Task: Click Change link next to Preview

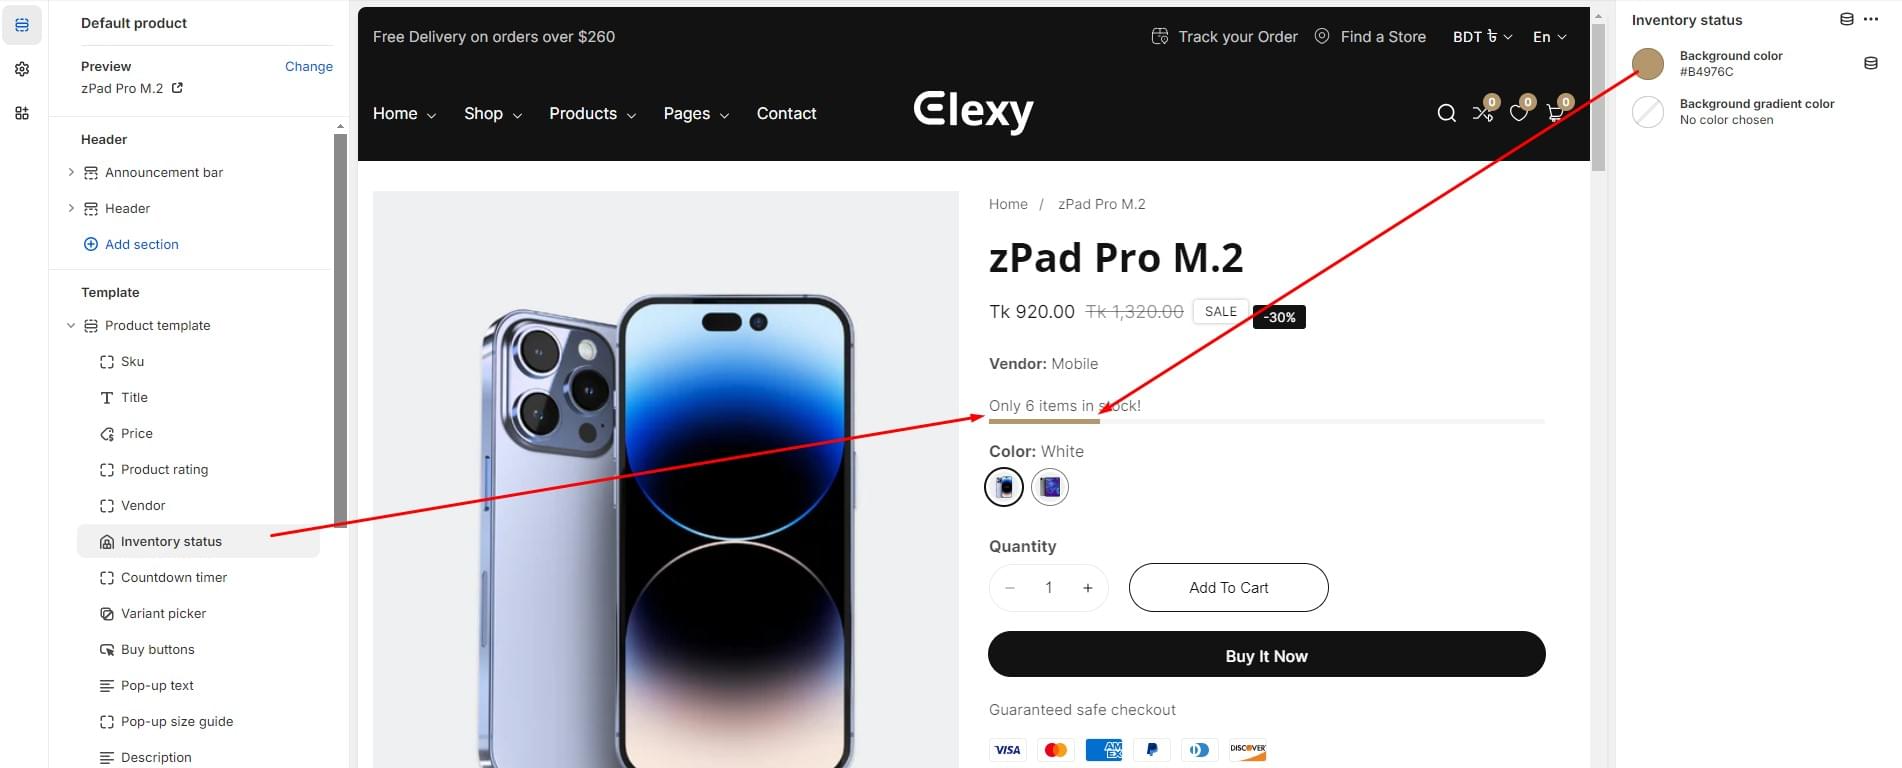Action: coord(309,66)
